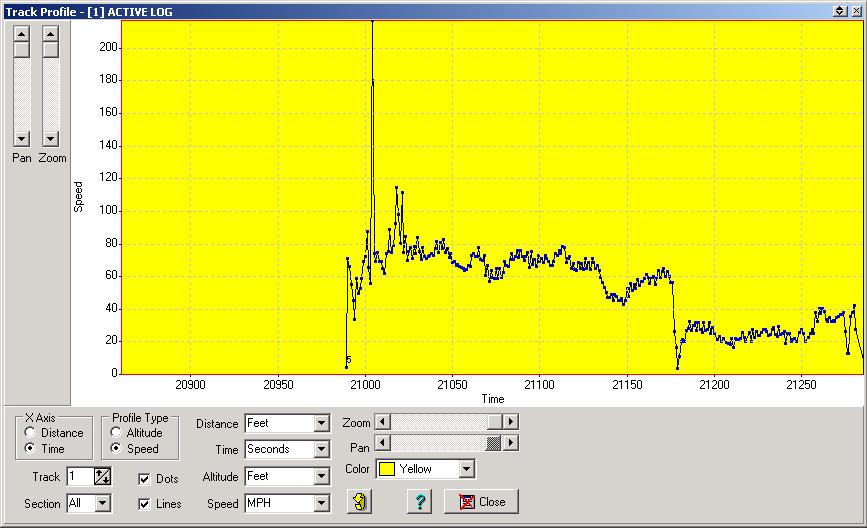Click the dock/restore icon in title bar
Screen dimensions: 867x528
pyautogui.click(x=838, y=10)
